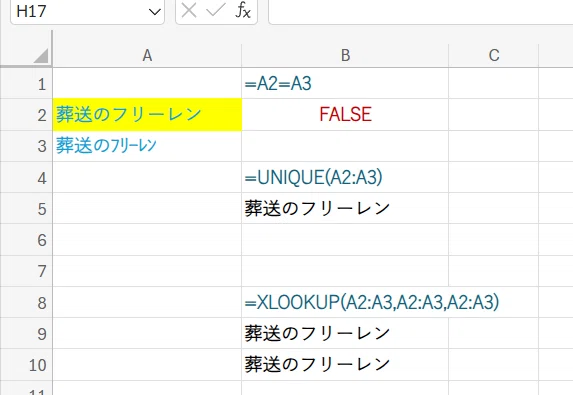
Task: Click cell B1 with =A2=A3 text
Action: [345, 84]
